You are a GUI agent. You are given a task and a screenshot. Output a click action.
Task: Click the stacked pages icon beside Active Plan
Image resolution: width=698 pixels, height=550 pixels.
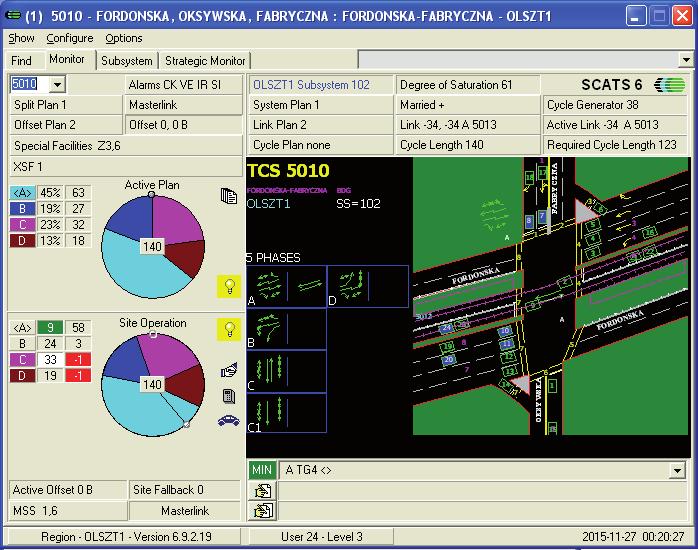click(x=229, y=195)
